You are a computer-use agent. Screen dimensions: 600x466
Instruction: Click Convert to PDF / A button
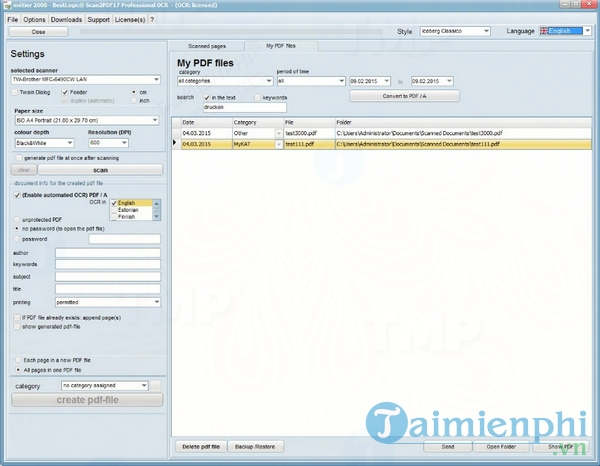404,96
